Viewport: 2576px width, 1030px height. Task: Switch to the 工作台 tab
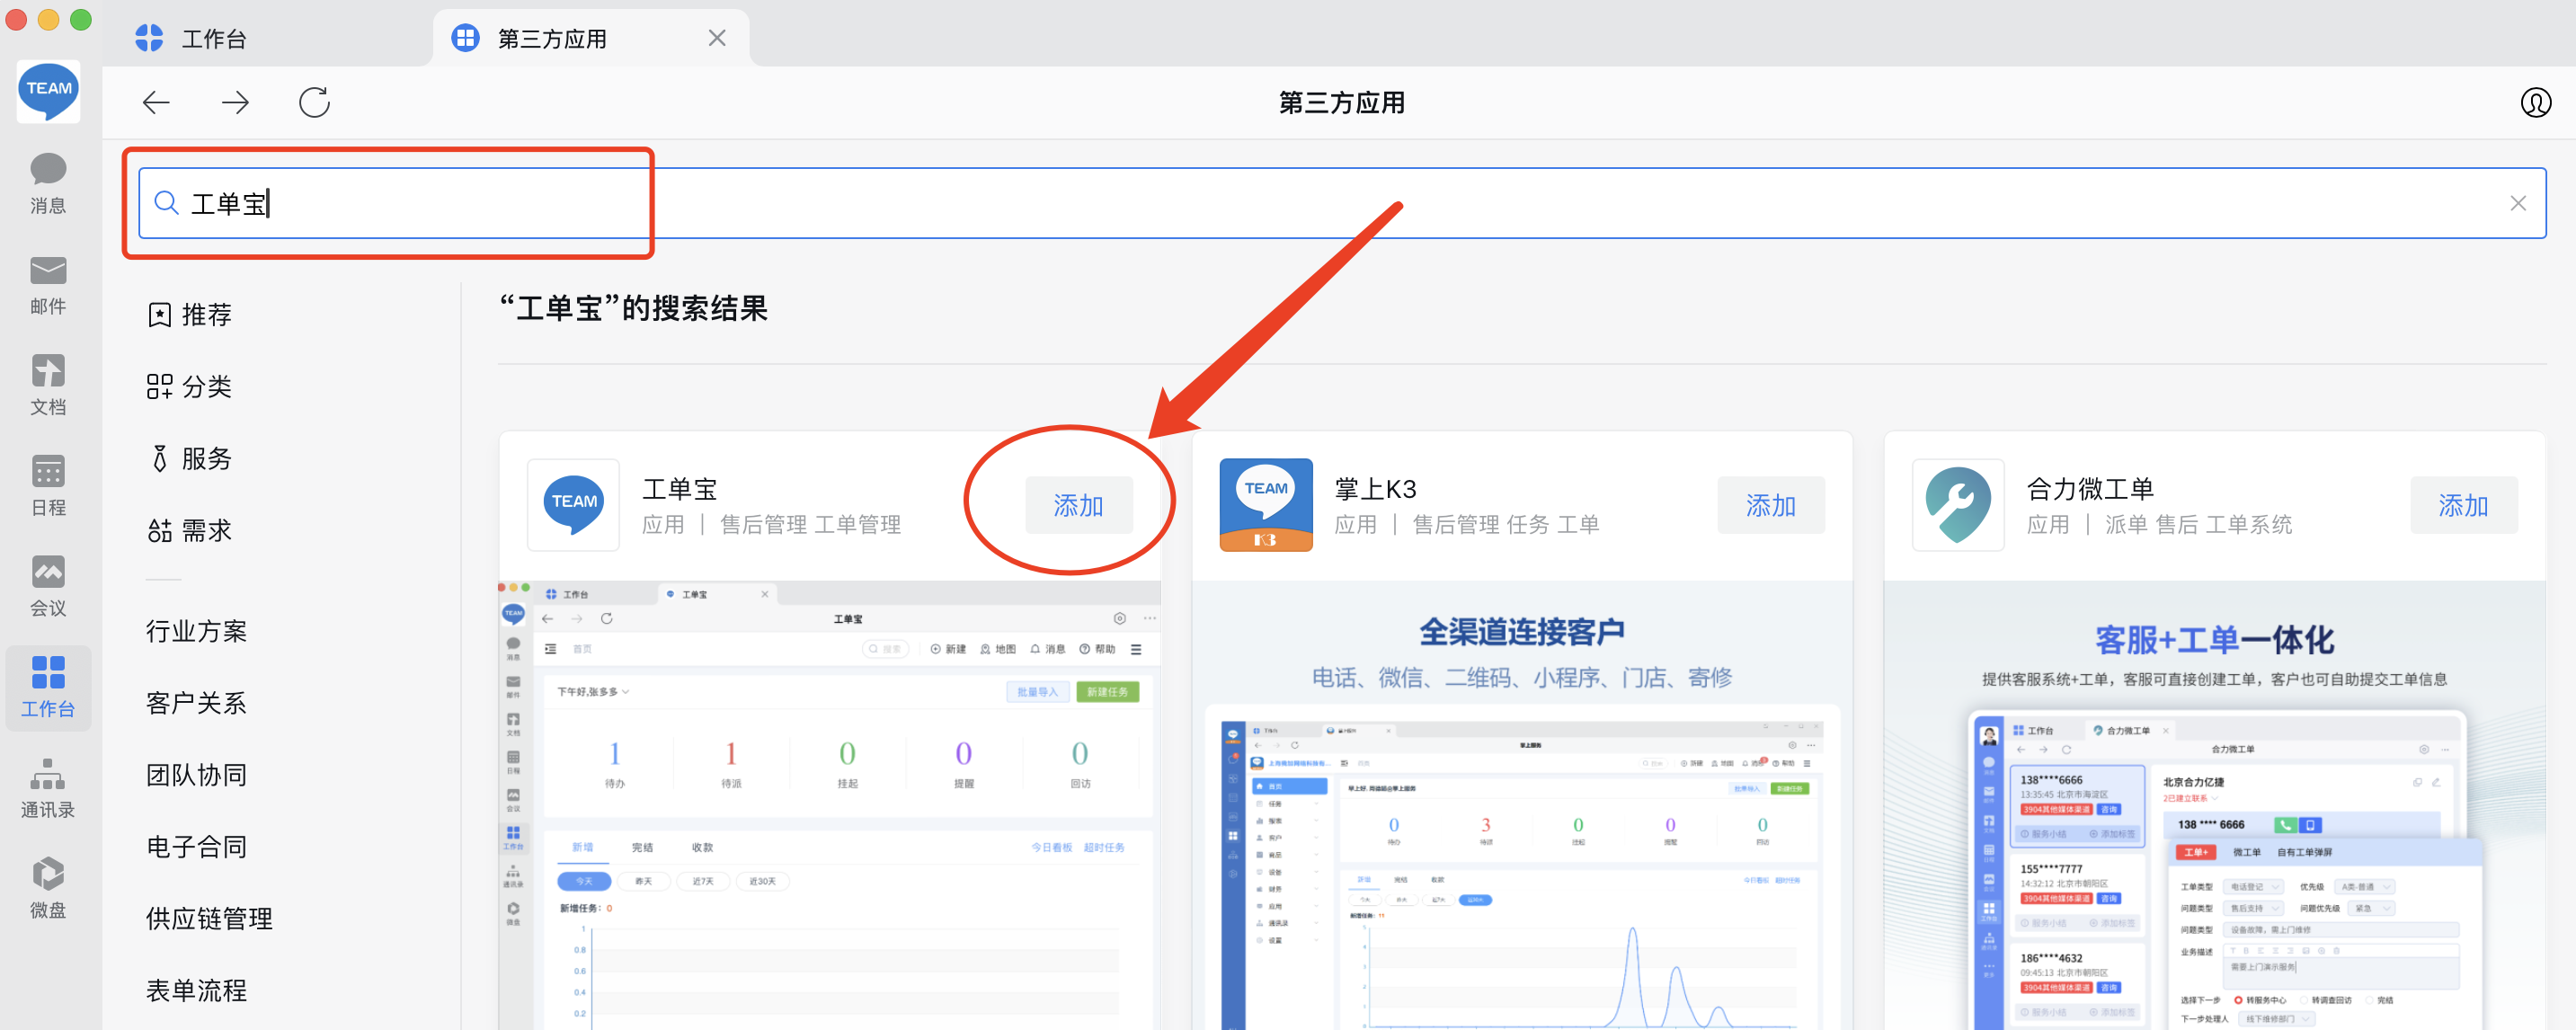[214, 39]
